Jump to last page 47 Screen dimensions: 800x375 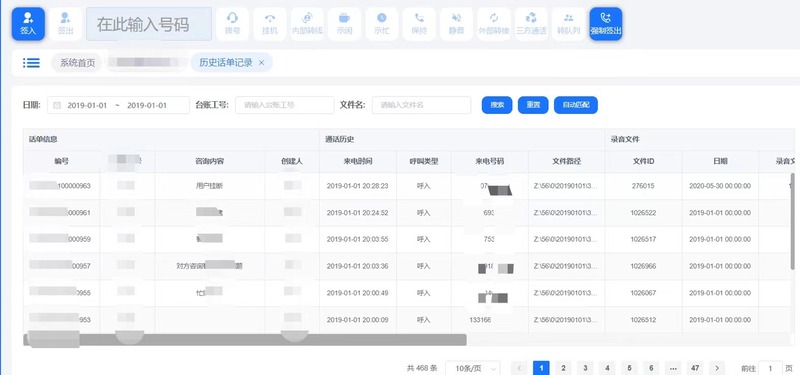coord(695,368)
